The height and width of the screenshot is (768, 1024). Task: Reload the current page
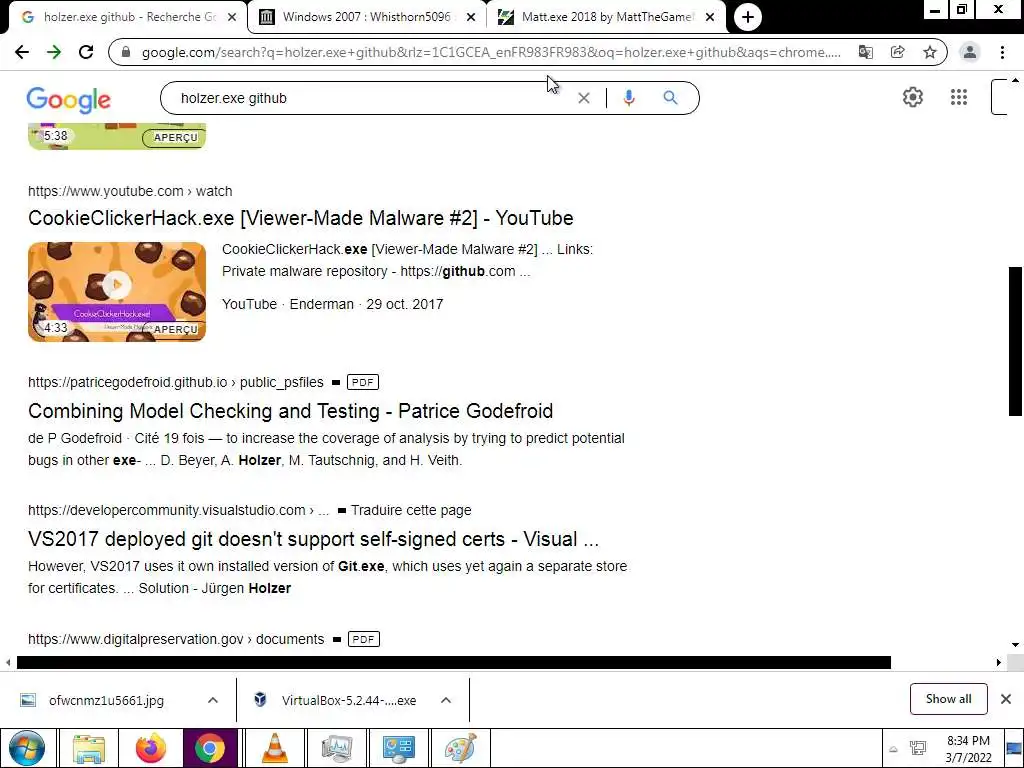pos(86,52)
